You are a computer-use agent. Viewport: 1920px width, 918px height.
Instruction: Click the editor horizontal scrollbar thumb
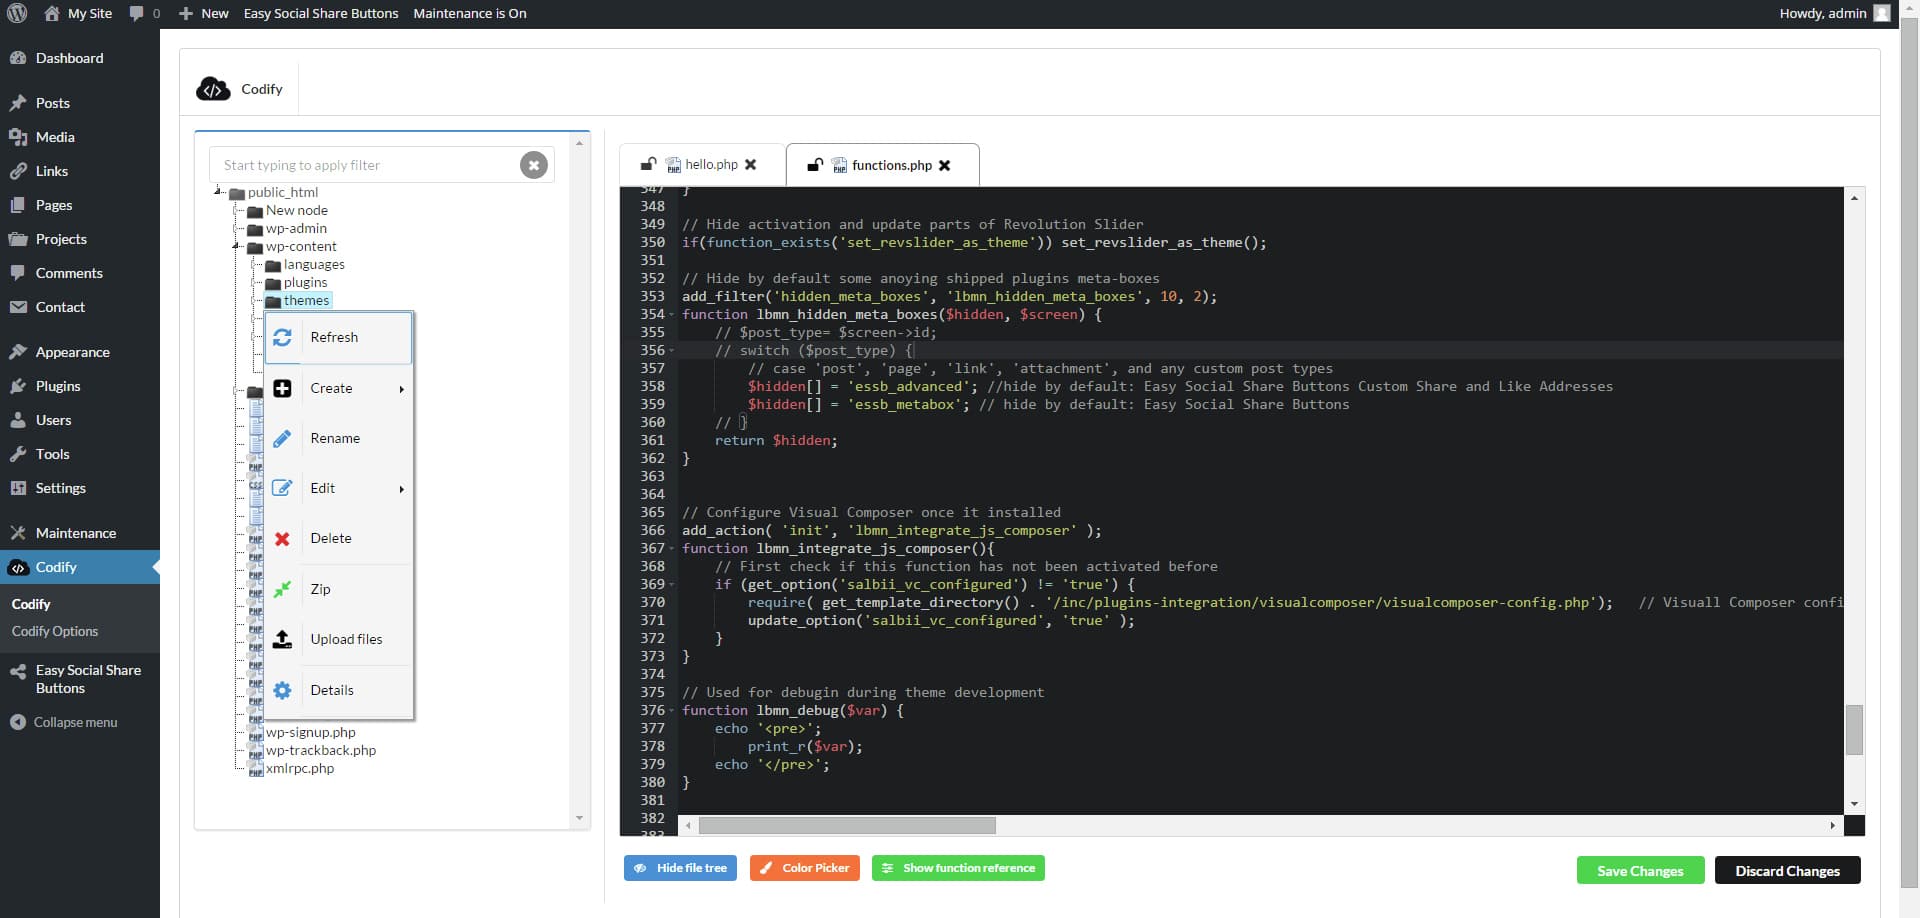847,825
